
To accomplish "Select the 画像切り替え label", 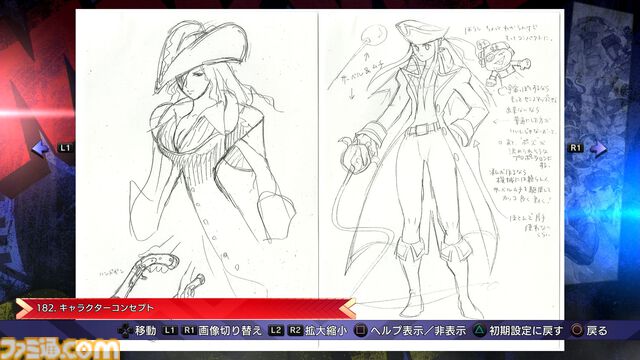I will pos(230,331).
